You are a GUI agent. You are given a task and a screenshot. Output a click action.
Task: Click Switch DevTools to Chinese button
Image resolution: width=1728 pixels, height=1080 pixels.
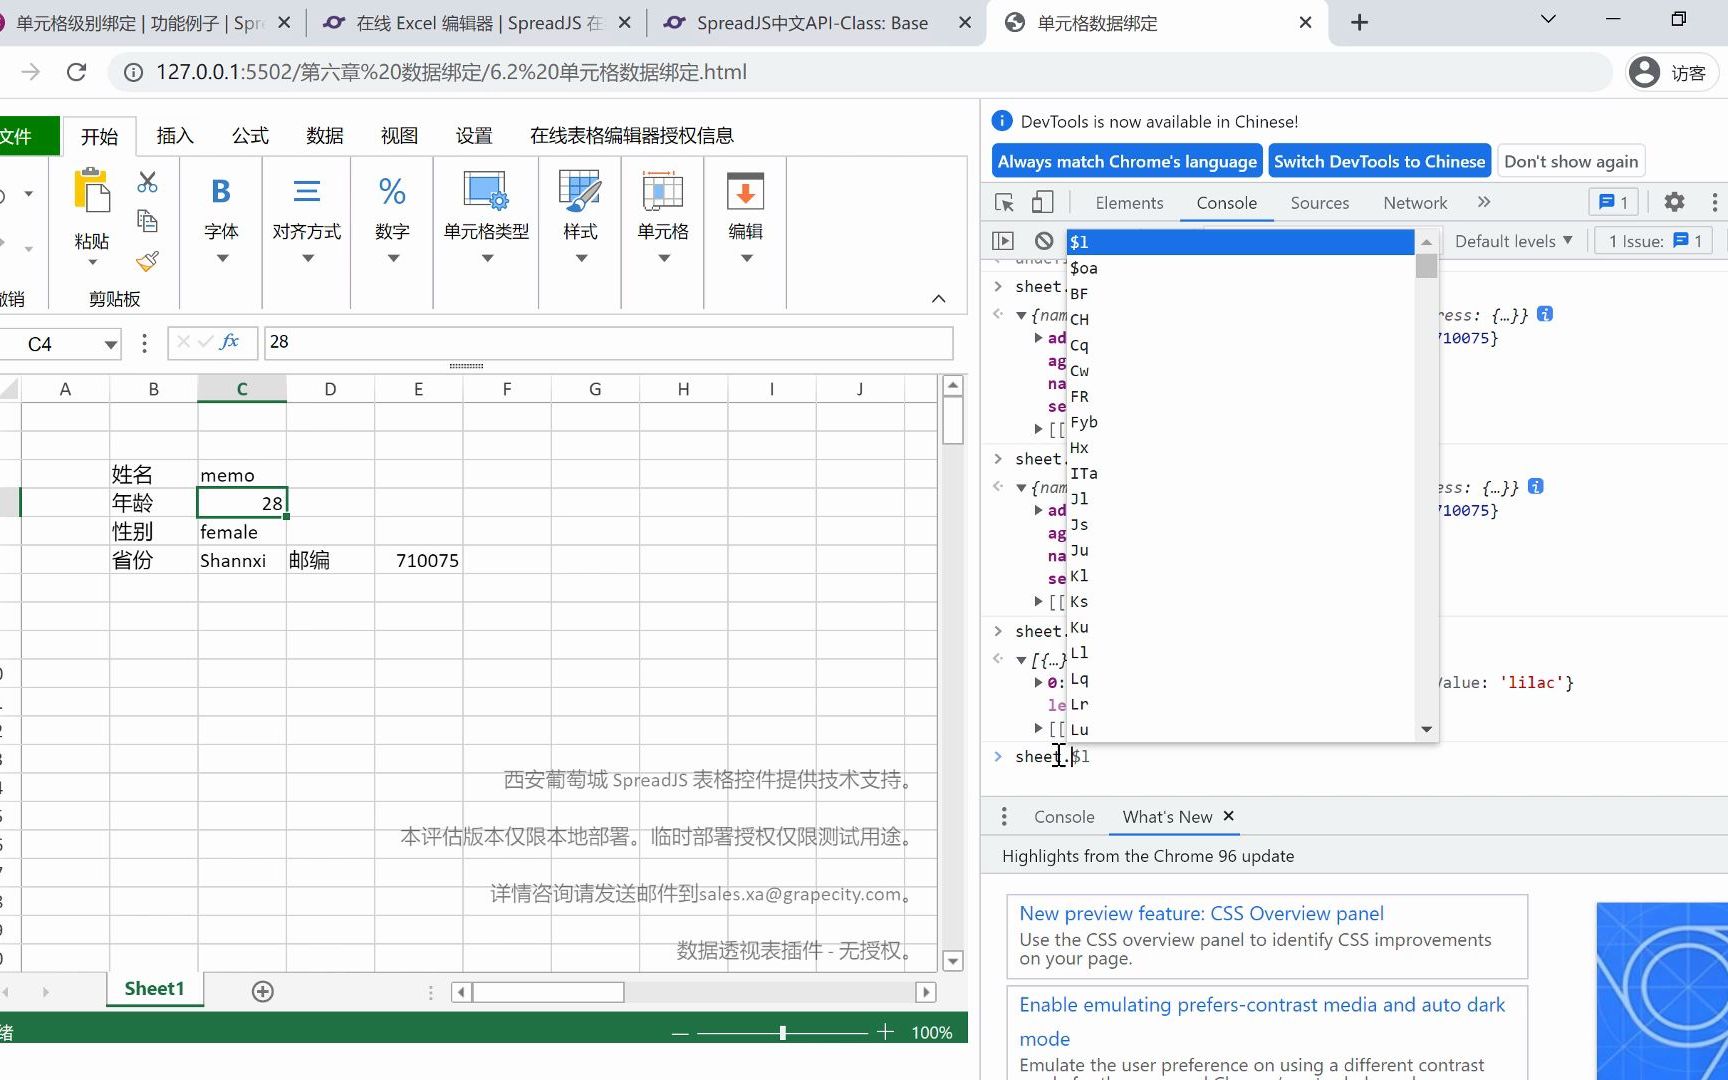1380,161
